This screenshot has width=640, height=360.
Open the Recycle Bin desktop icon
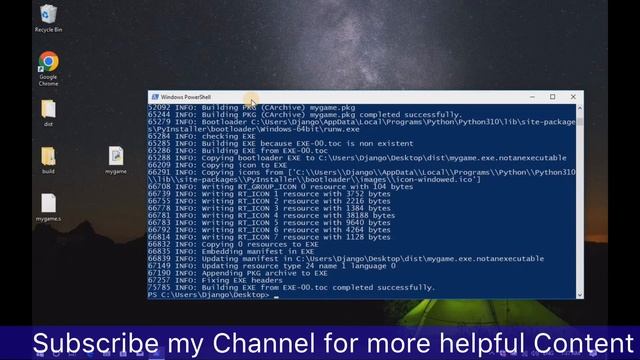48,18
